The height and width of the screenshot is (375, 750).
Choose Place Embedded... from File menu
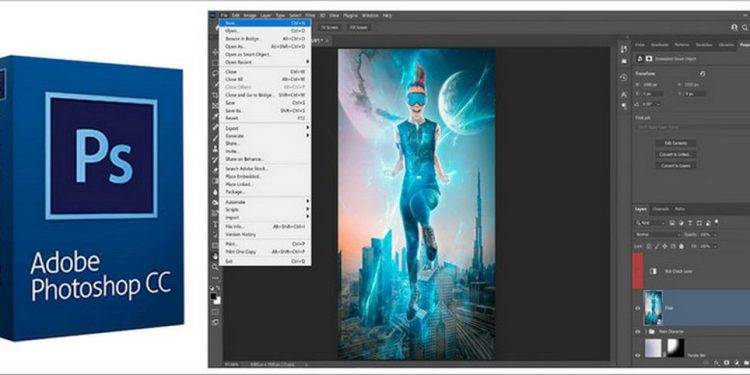click(265, 176)
